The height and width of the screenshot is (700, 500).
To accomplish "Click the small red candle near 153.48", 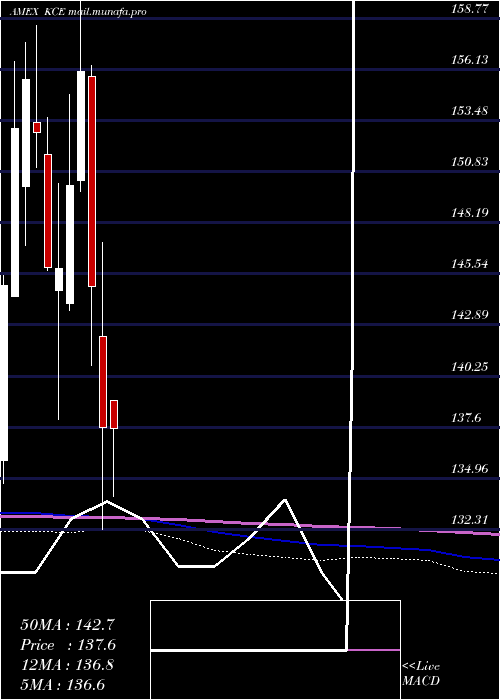I will point(37,127).
